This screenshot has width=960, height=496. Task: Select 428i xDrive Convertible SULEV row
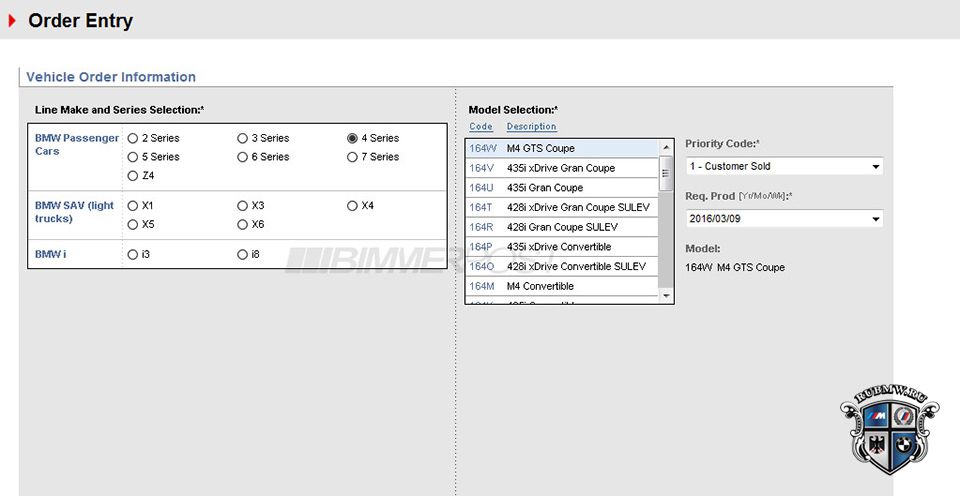coord(561,266)
